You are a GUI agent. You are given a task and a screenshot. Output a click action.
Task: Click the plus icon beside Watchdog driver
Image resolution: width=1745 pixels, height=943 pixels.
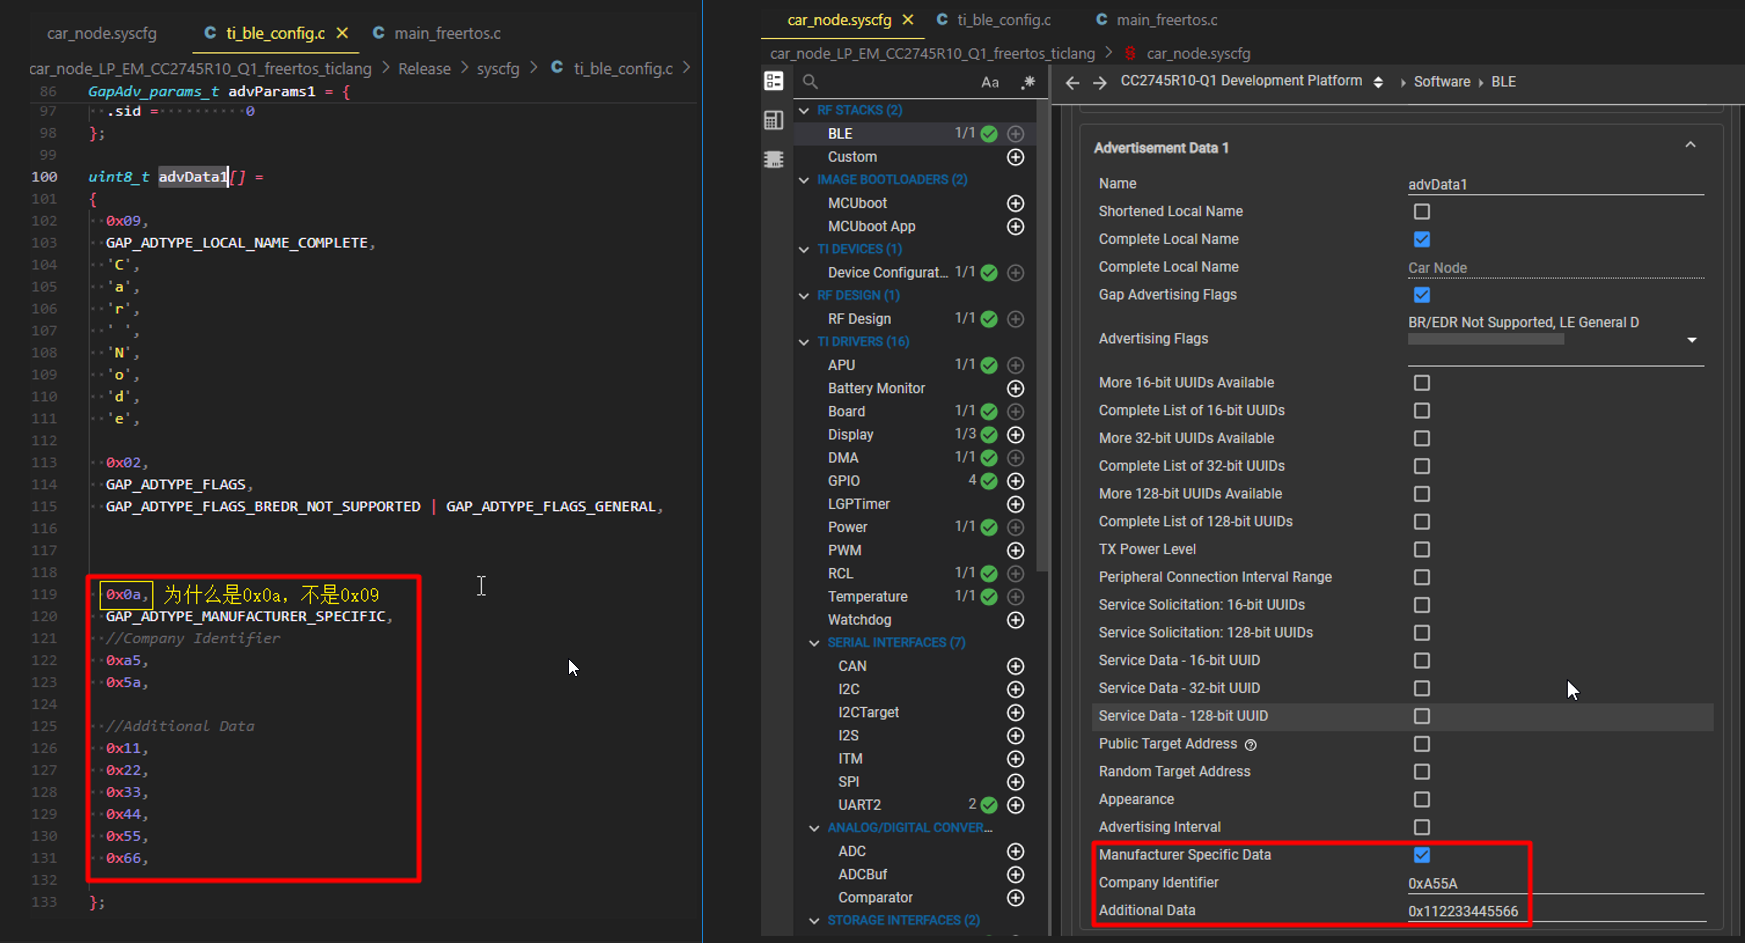(x=1015, y=620)
